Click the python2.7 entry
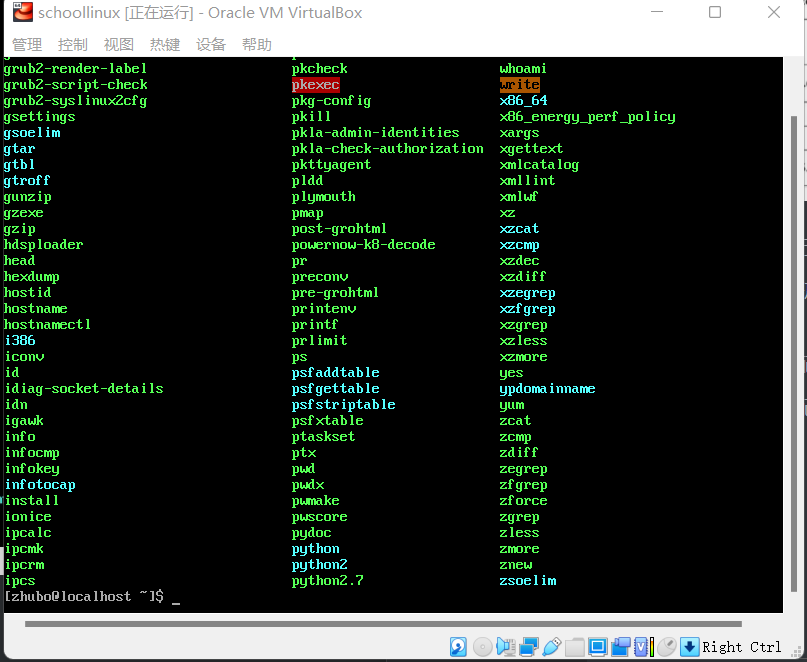Screen dimensions: 807x662 click(327, 581)
